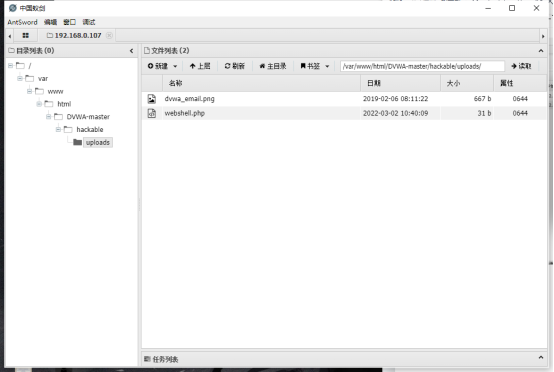Collapse the DVWA-master tree node
Screen dimensions: 554x372
pyautogui.click(x=49, y=117)
